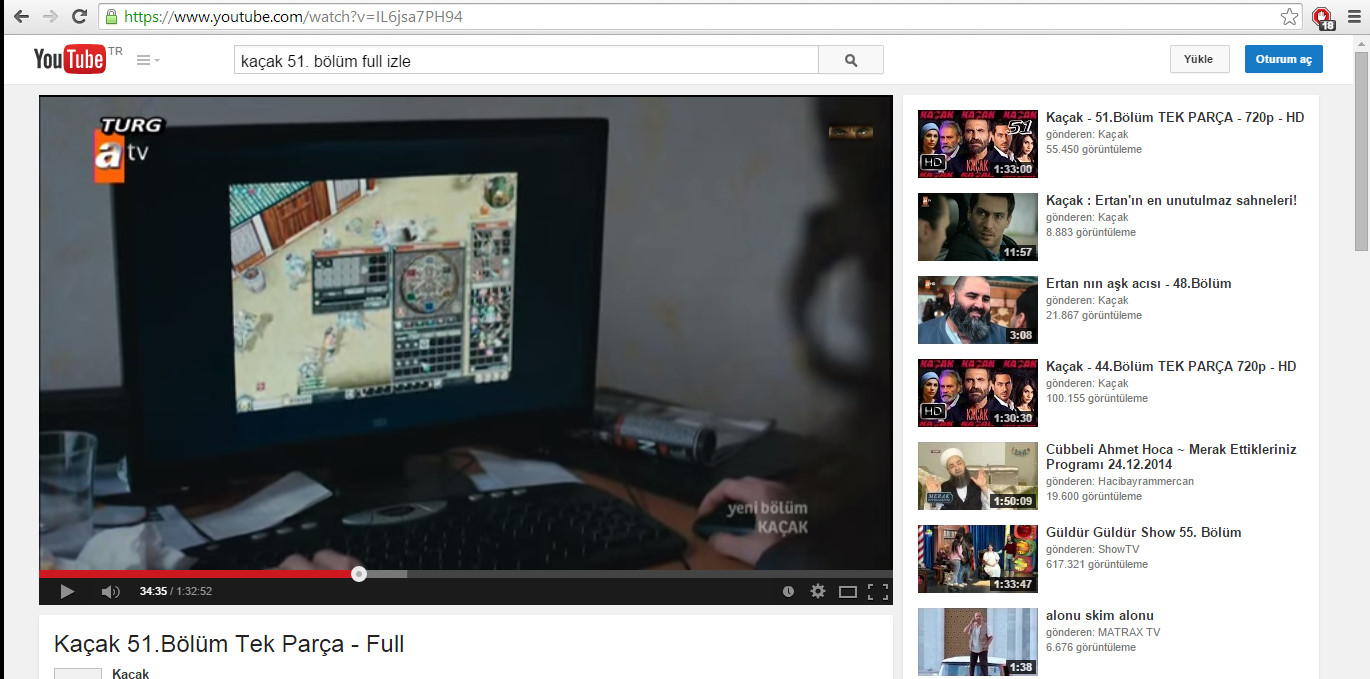Open thumbnail for Kaçak 44.Bölüm TEK PARÇA

point(978,393)
